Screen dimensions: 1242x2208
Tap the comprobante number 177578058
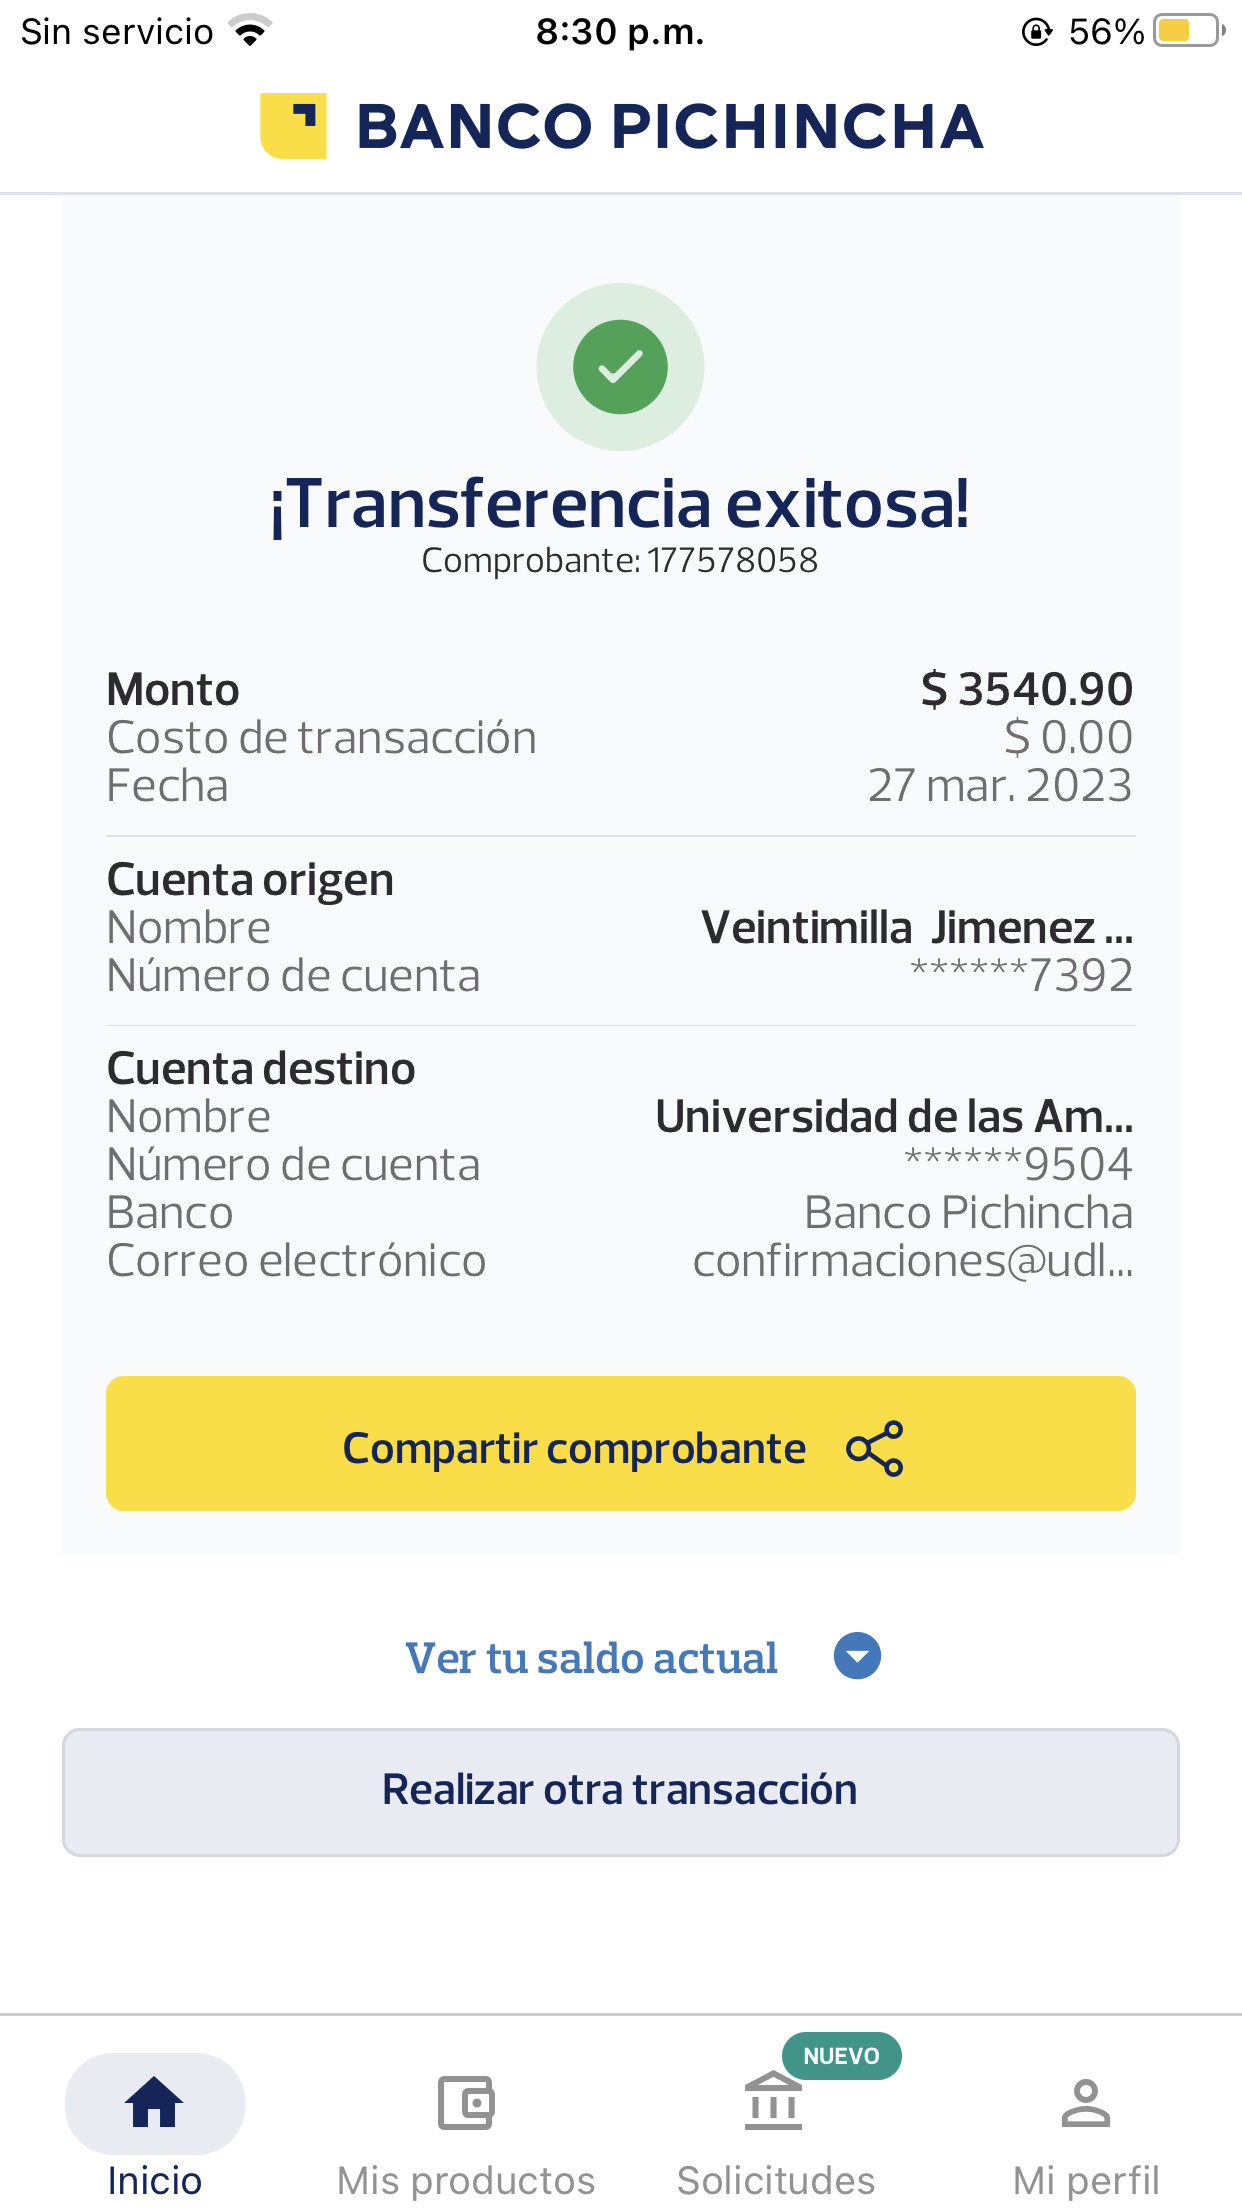point(732,561)
